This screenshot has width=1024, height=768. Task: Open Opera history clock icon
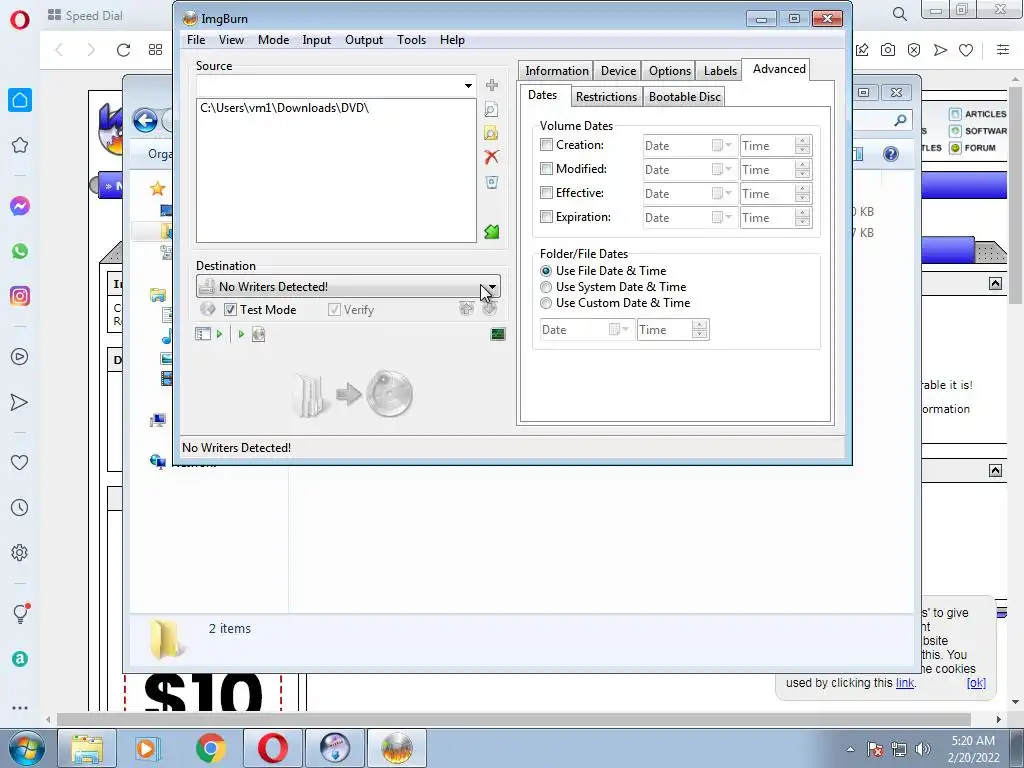(x=20, y=507)
